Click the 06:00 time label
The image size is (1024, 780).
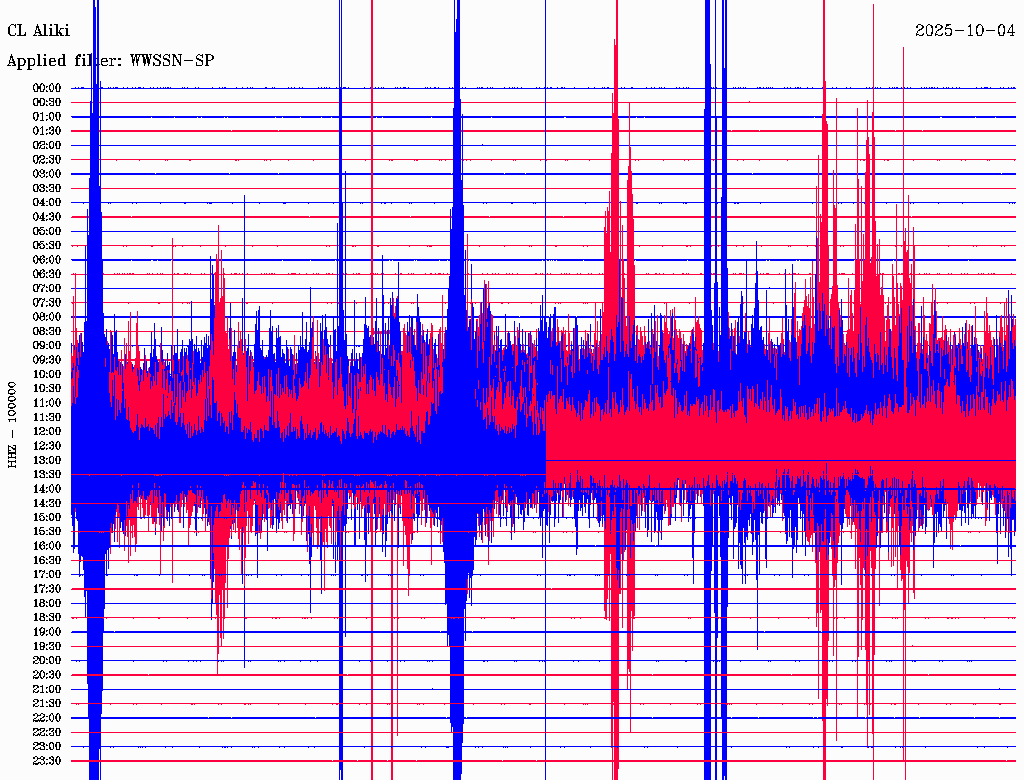coord(47,260)
